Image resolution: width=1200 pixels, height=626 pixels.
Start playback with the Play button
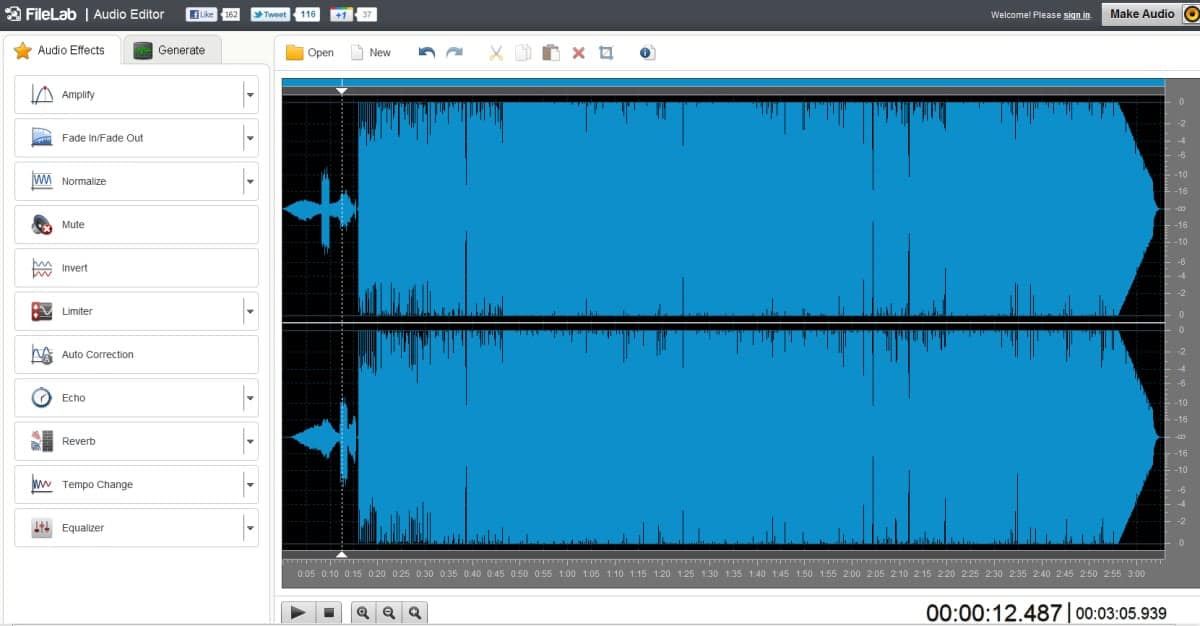coord(298,612)
